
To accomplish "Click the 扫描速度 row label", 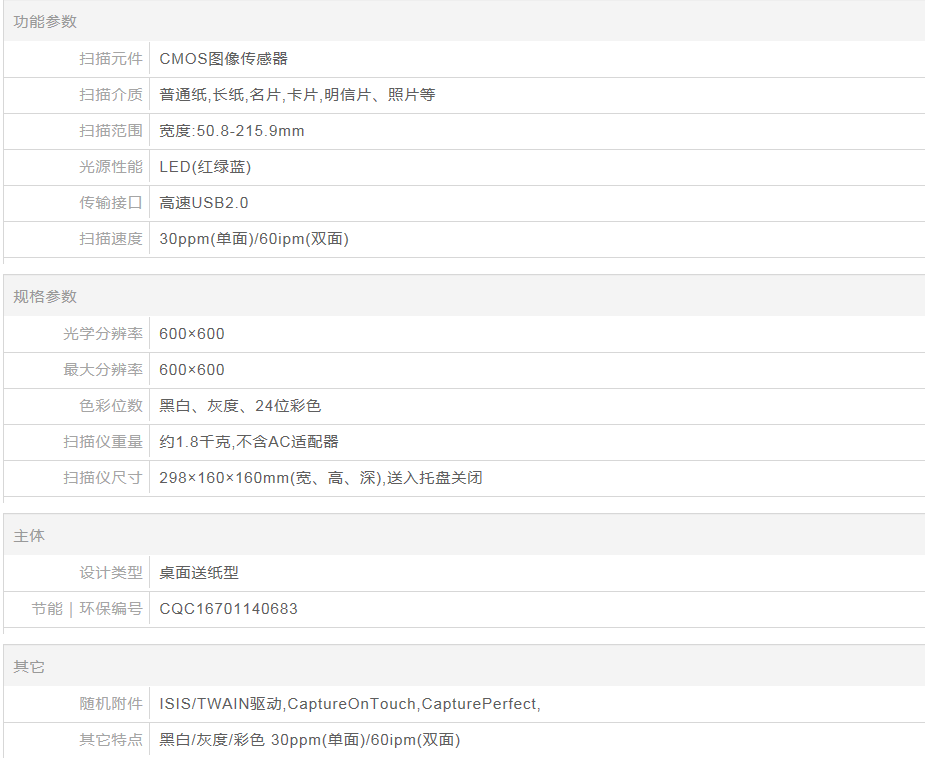I will (x=111, y=239).
